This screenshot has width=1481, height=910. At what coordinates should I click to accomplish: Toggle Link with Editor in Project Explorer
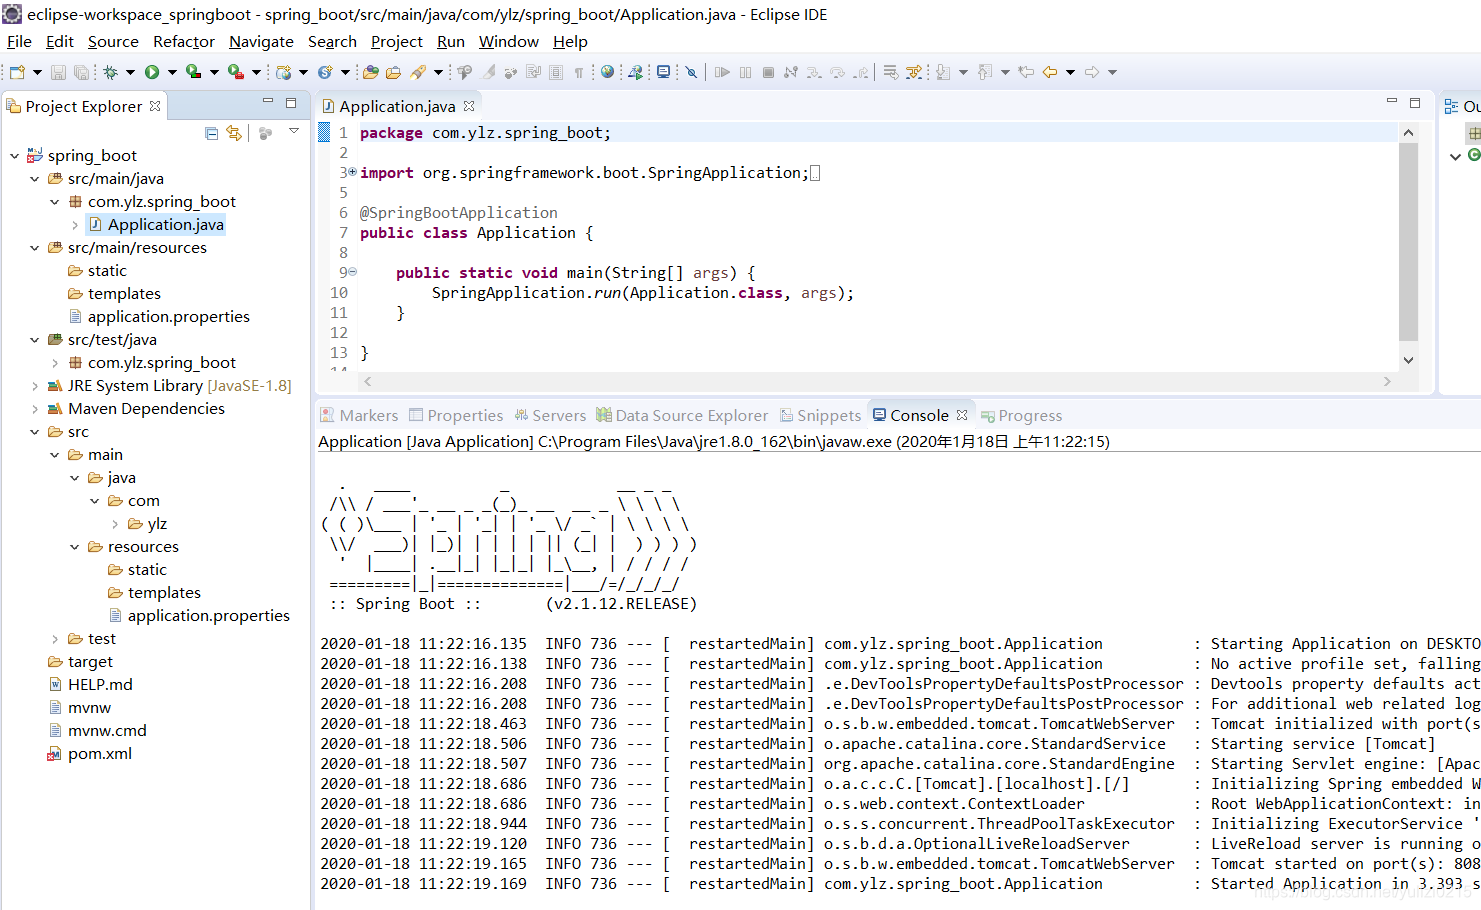234,133
